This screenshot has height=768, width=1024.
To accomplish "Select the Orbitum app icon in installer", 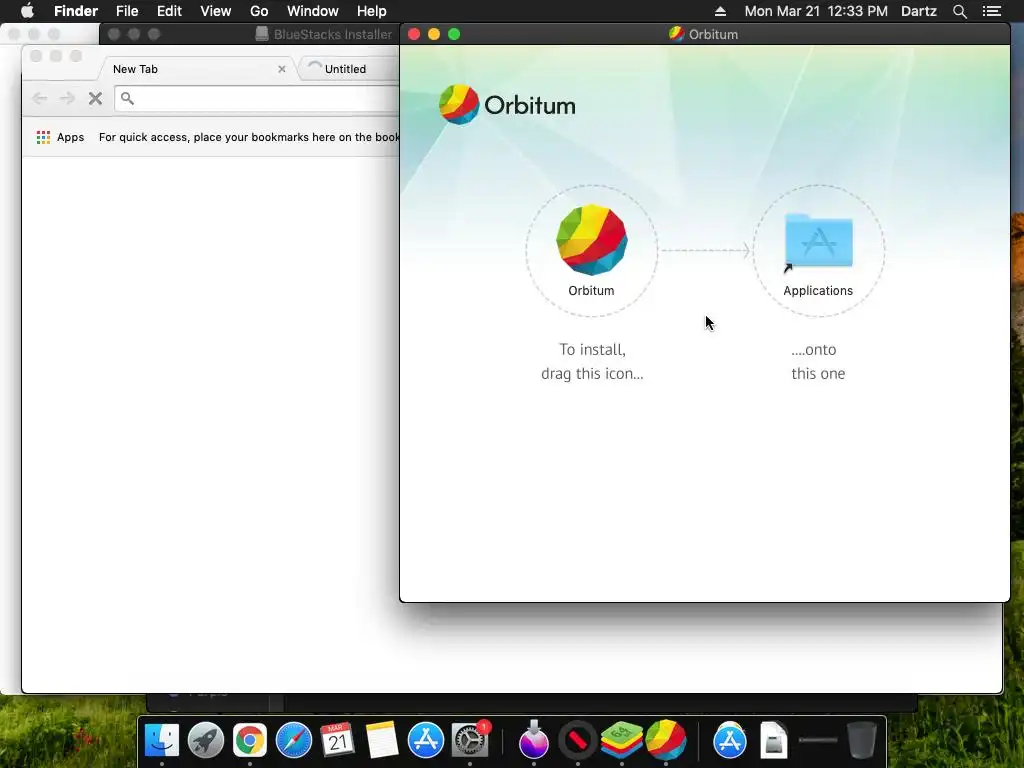I will click(592, 240).
